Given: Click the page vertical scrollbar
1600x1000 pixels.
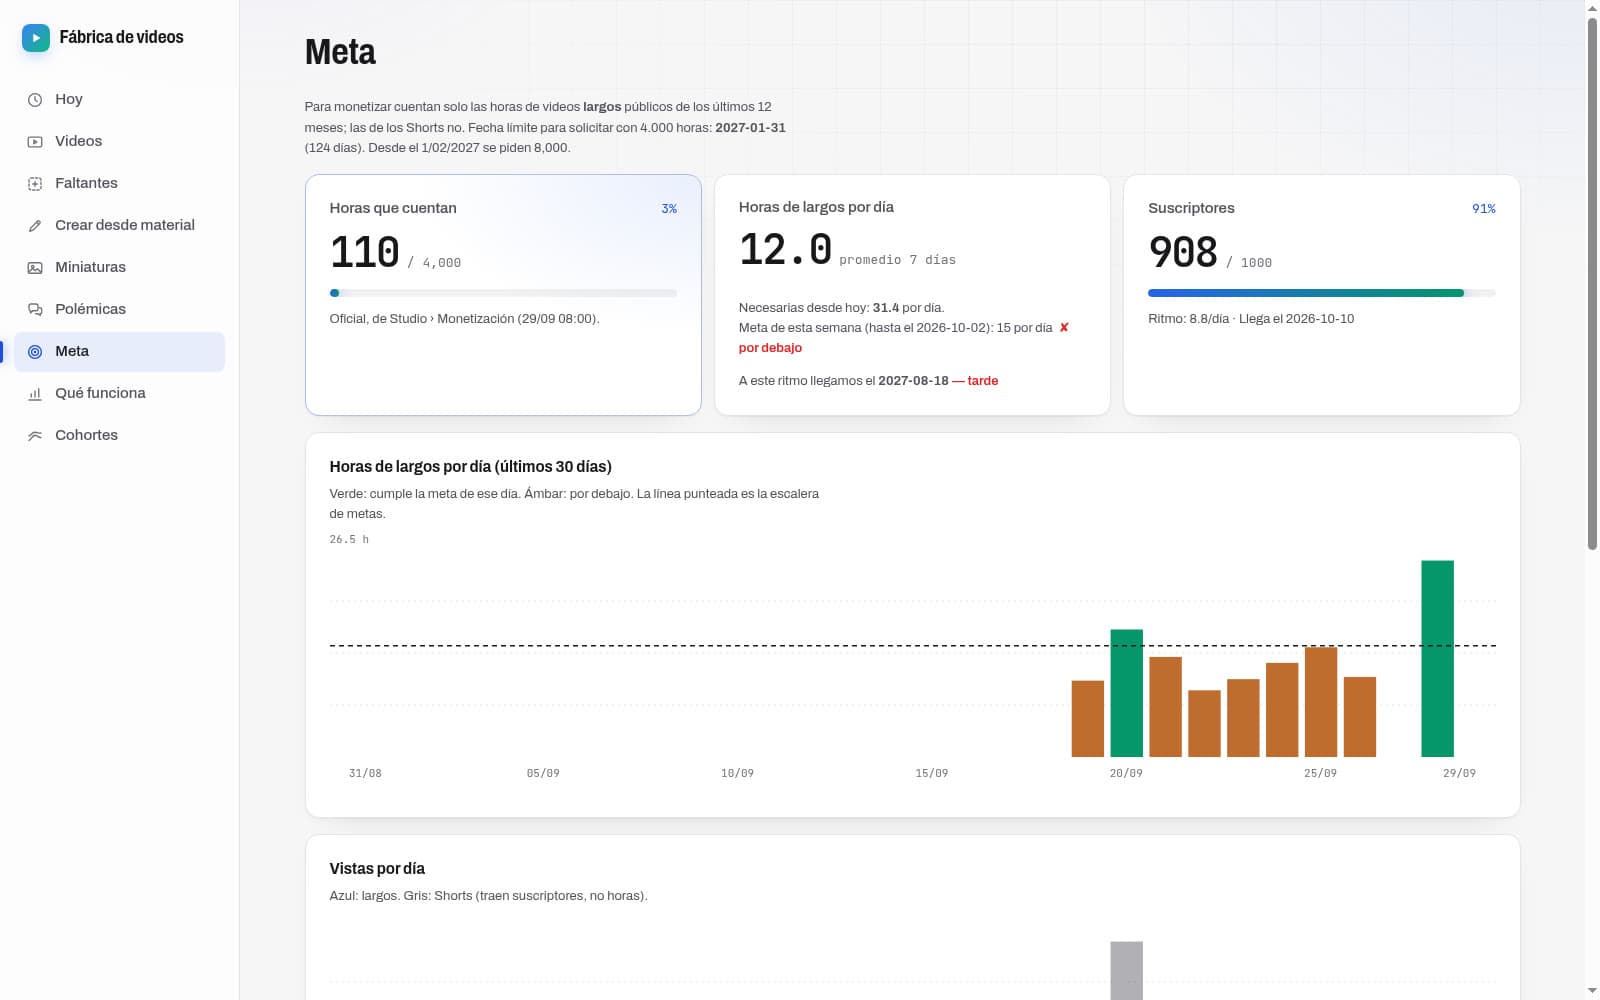Looking at the screenshot, I should click(1592, 283).
